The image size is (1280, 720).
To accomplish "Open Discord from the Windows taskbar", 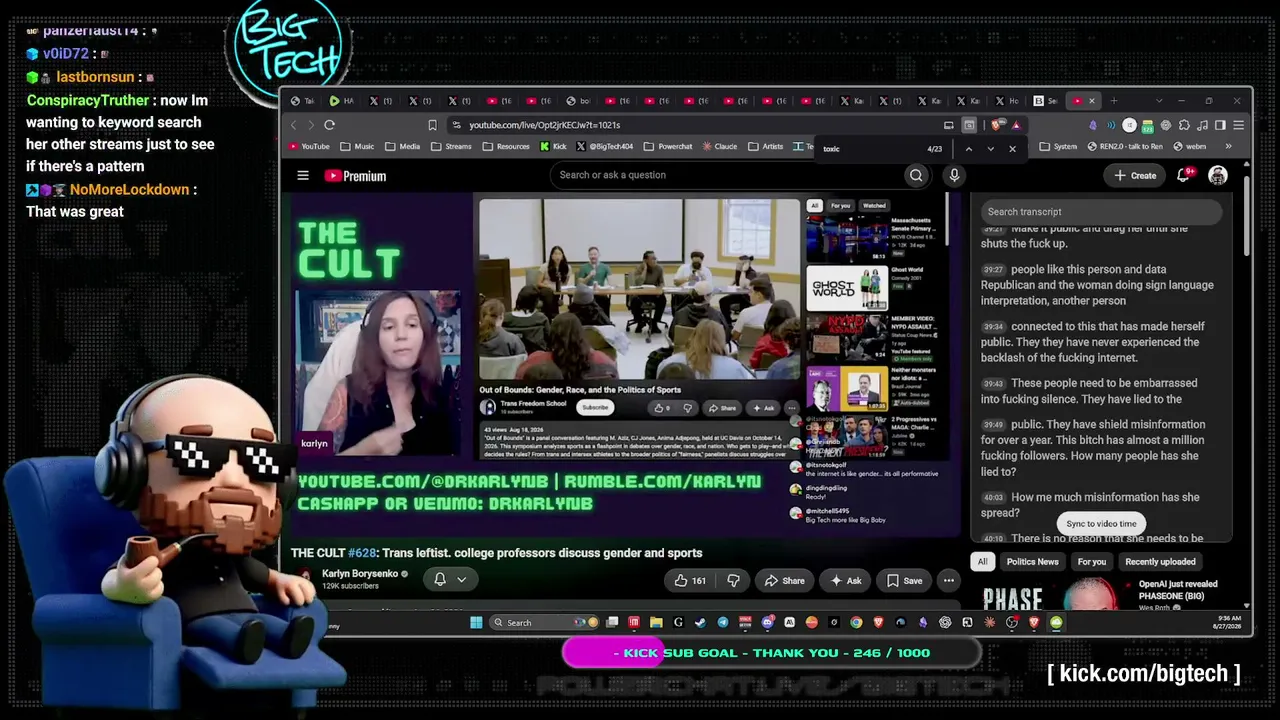I will pyautogui.click(x=767, y=622).
